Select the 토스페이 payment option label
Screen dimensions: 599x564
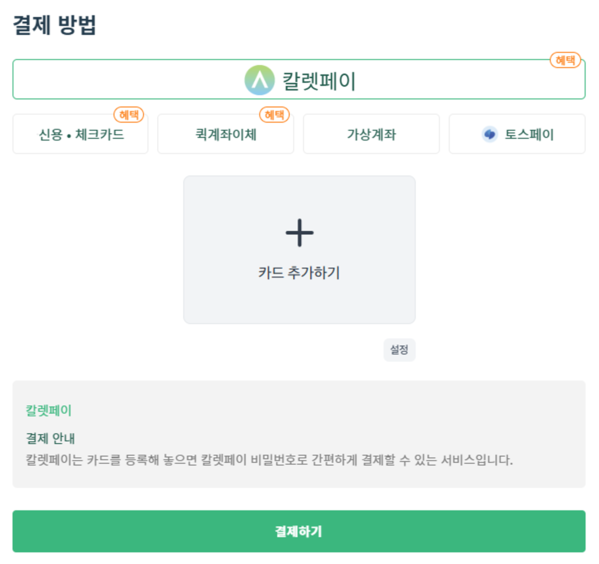pyautogui.click(x=529, y=135)
